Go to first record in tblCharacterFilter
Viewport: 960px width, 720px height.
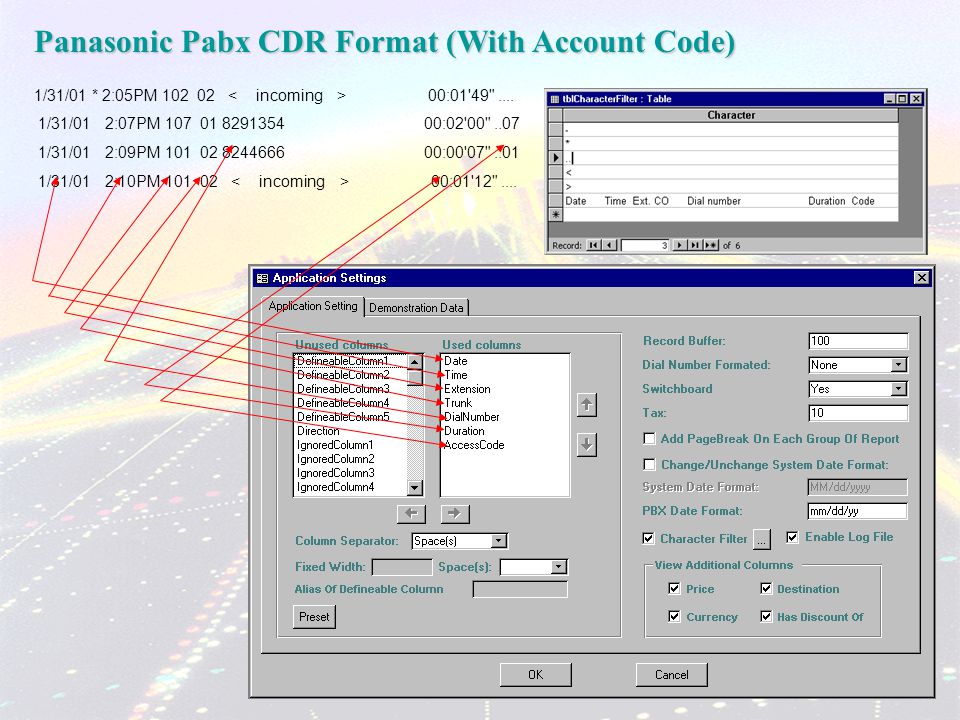pyautogui.click(x=593, y=245)
